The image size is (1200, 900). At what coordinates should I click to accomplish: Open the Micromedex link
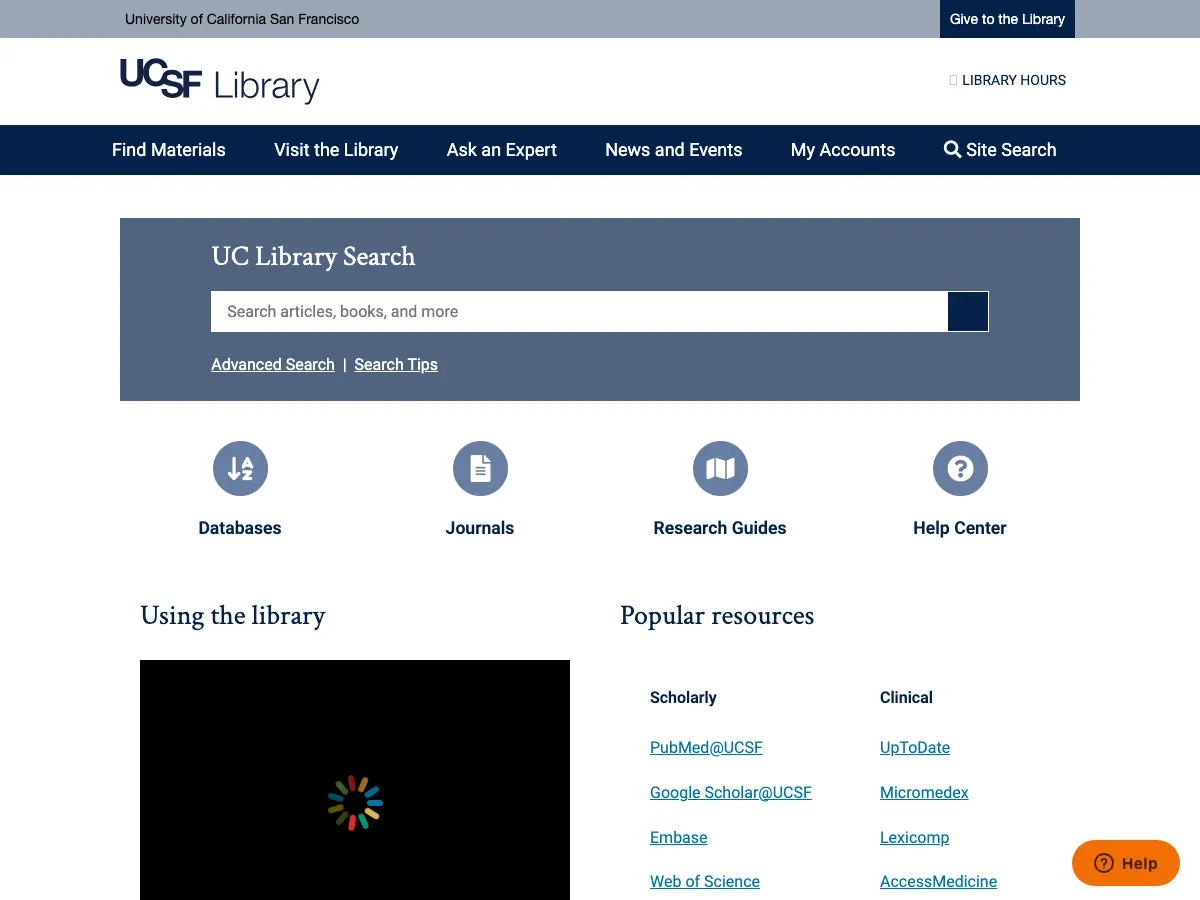coord(924,792)
